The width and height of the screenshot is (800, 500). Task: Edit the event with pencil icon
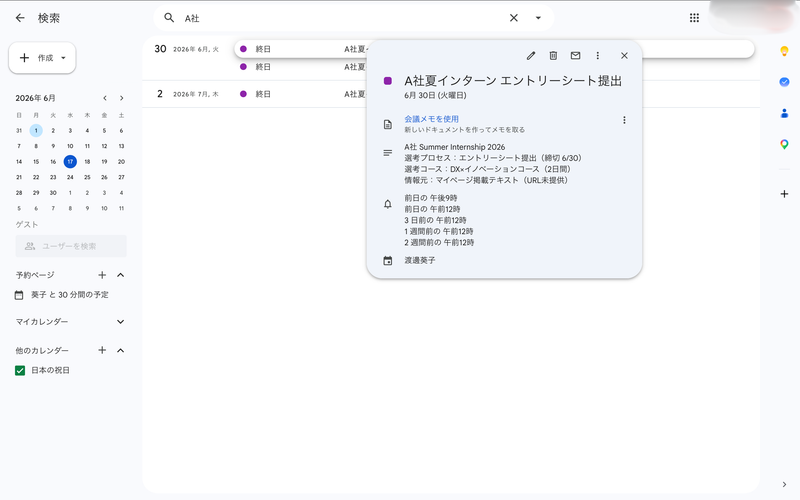pyautogui.click(x=531, y=56)
